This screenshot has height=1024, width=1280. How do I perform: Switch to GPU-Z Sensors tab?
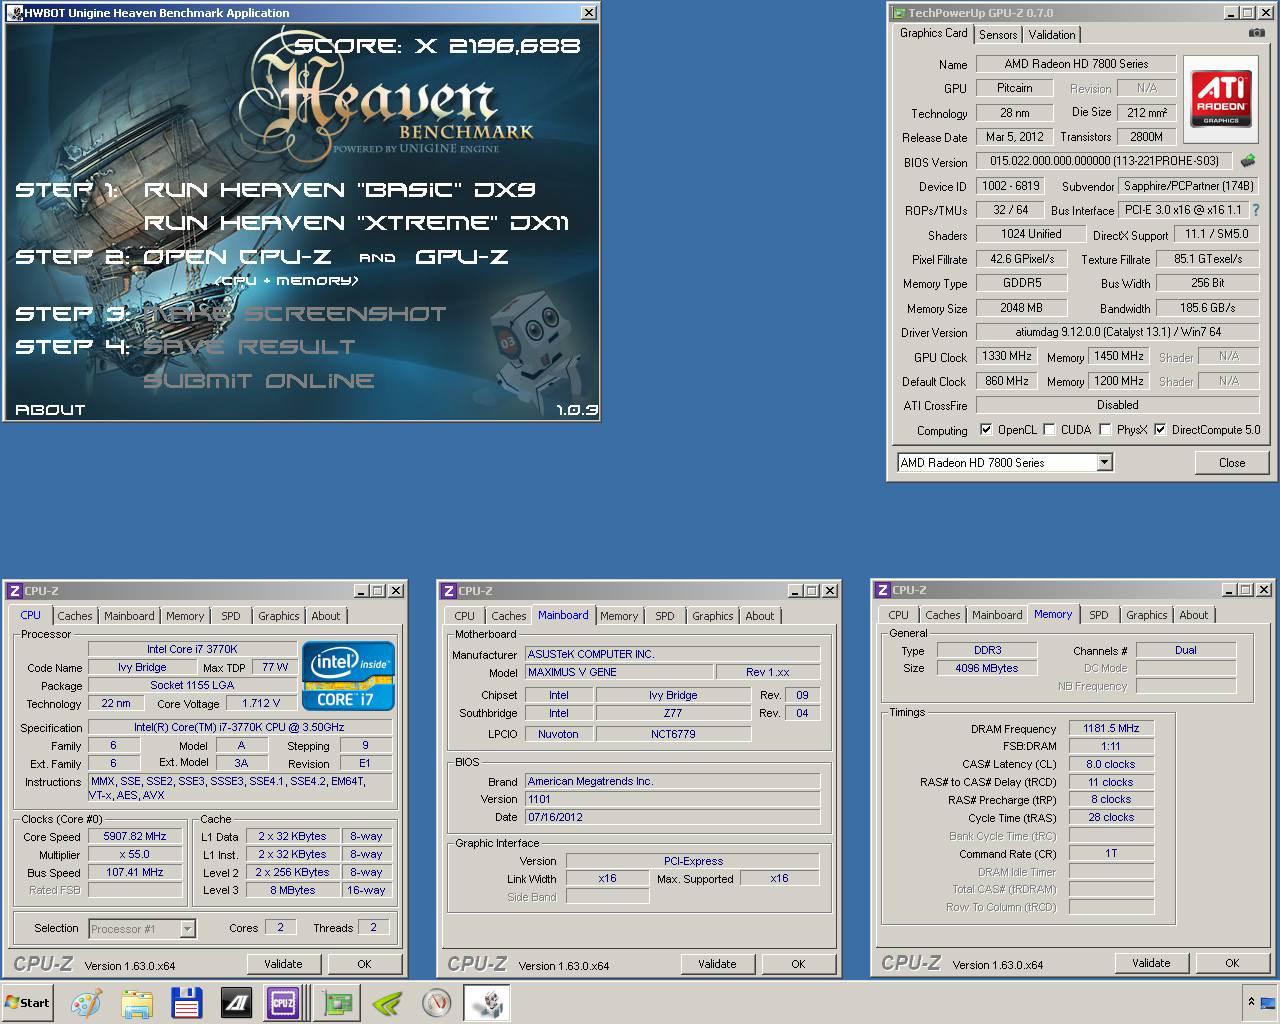[x=998, y=35]
